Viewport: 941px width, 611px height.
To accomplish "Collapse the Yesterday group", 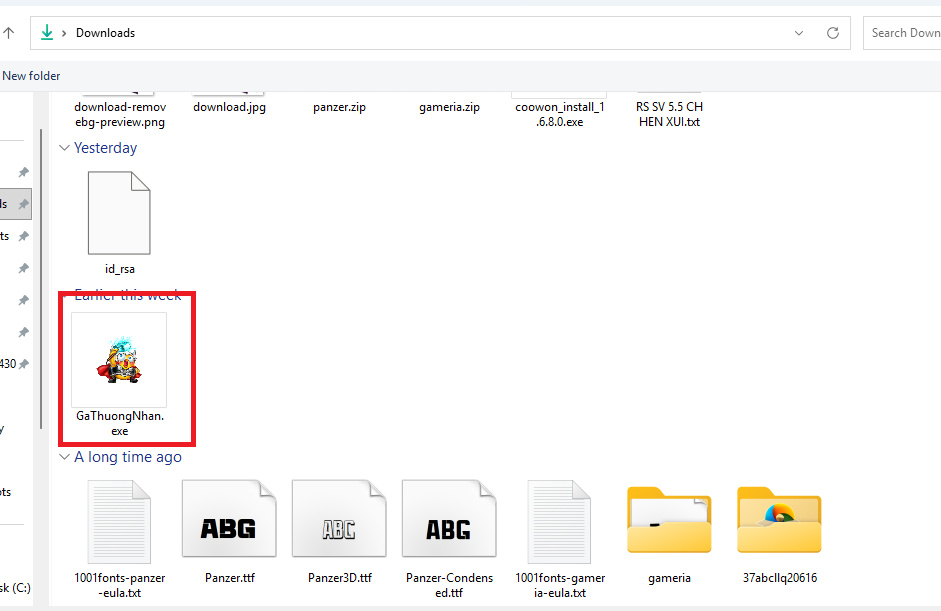I will tap(65, 148).
